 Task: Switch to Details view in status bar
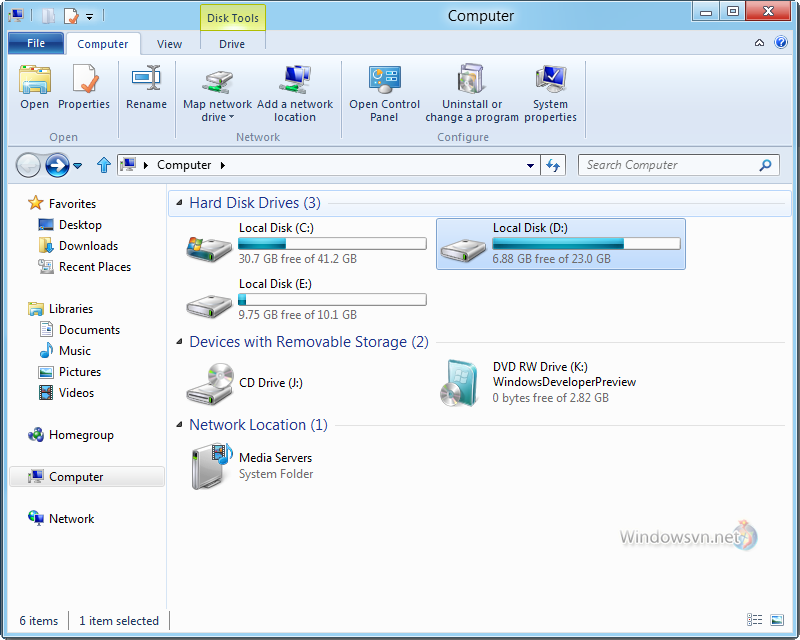(x=754, y=620)
